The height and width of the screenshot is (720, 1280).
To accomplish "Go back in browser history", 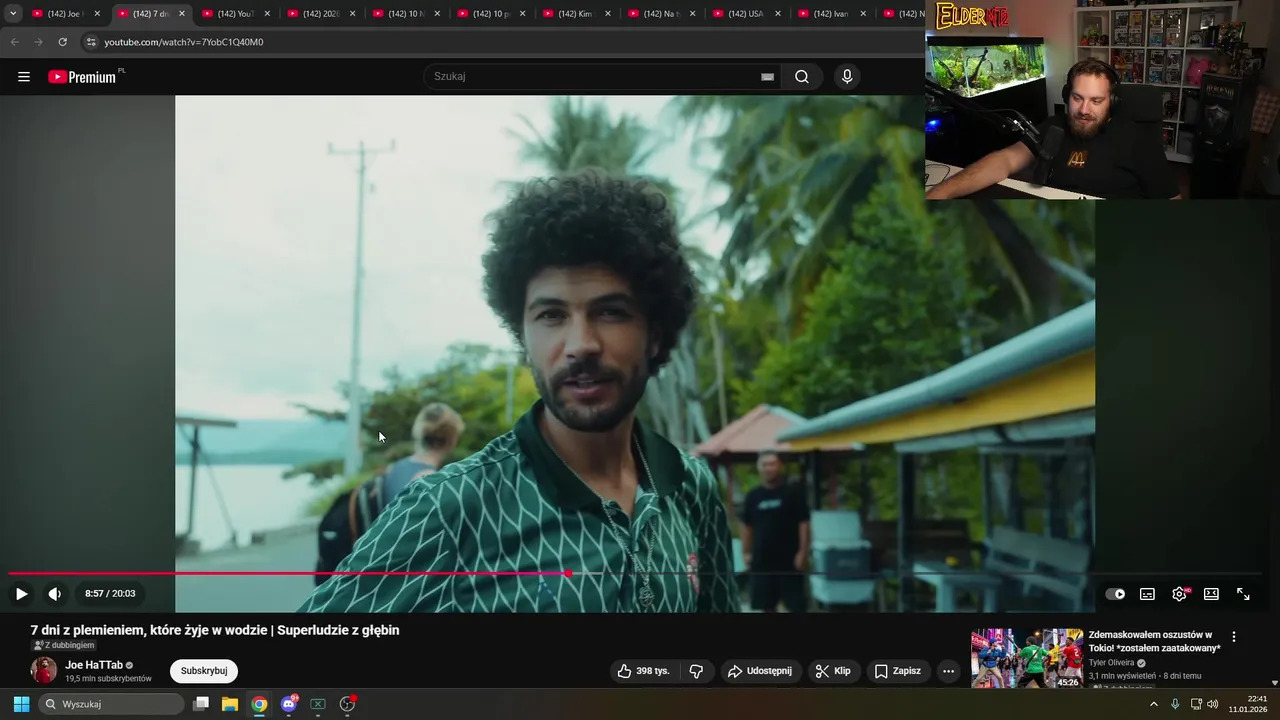I will (x=14, y=42).
